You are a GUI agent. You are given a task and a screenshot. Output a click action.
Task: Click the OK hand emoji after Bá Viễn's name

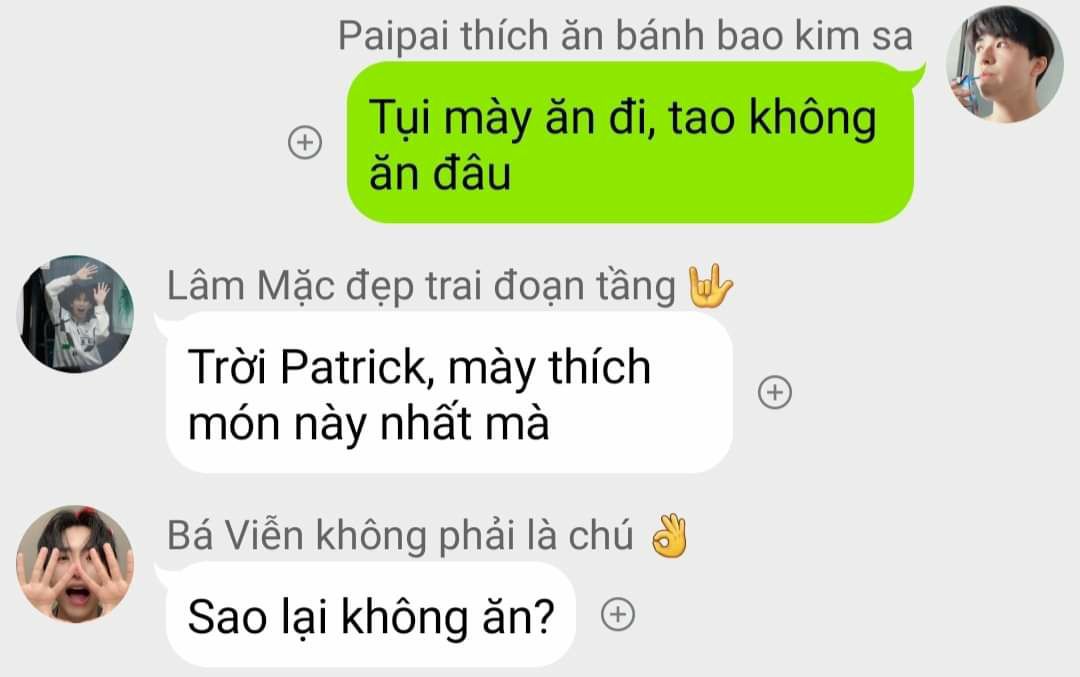click(669, 536)
